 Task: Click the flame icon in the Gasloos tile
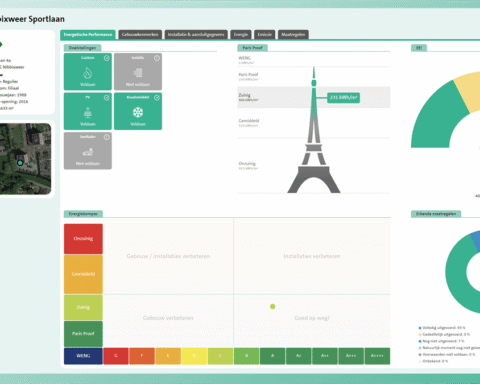click(x=88, y=73)
